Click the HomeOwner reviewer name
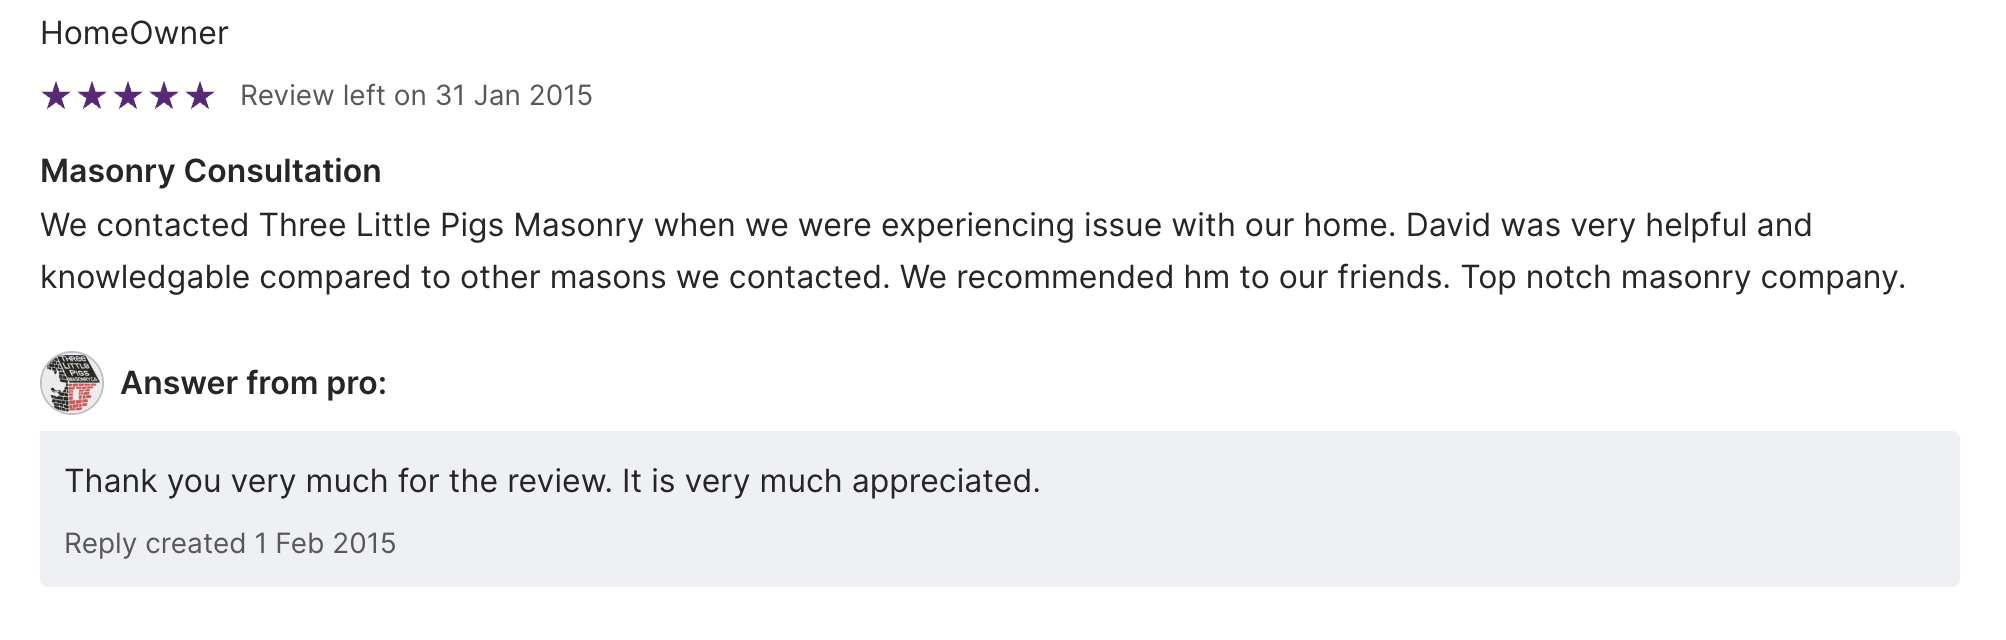 (134, 33)
